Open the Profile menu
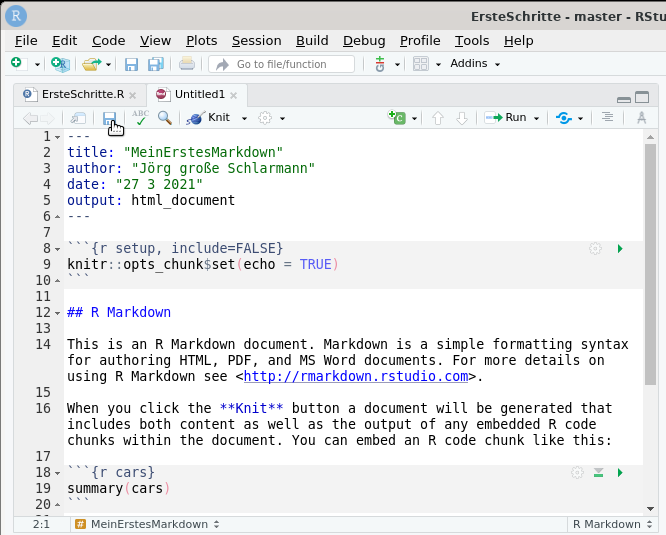The image size is (666, 535). (x=420, y=41)
